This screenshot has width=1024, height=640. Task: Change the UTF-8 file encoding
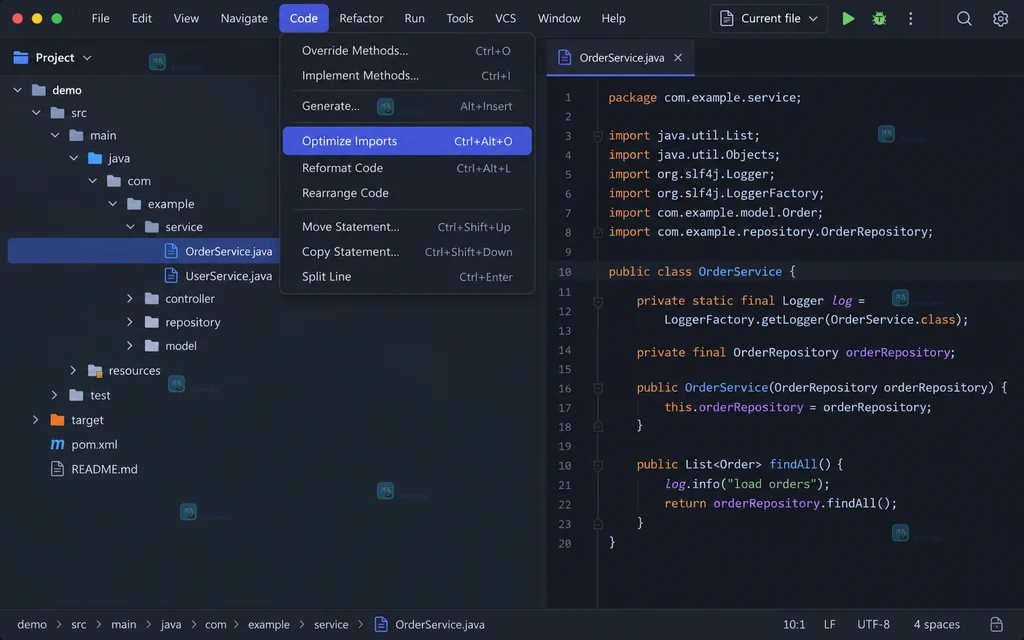pyautogui.click(x=873, y=624)
